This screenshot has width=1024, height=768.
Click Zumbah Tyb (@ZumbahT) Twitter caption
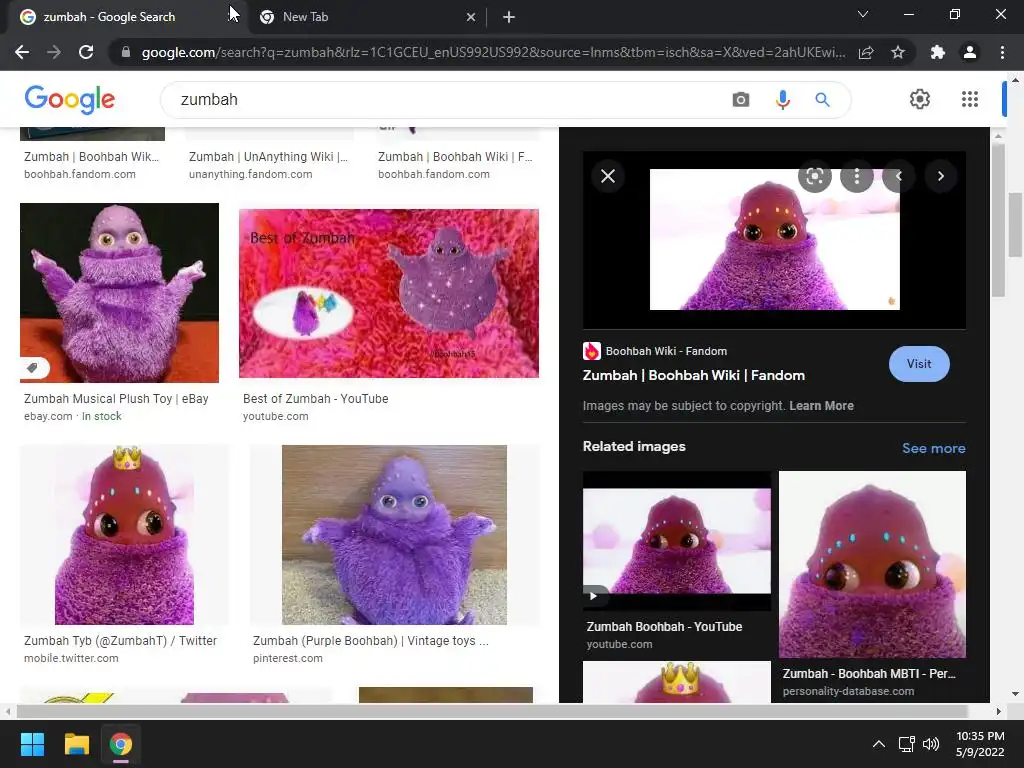click(x=120, y=641)
